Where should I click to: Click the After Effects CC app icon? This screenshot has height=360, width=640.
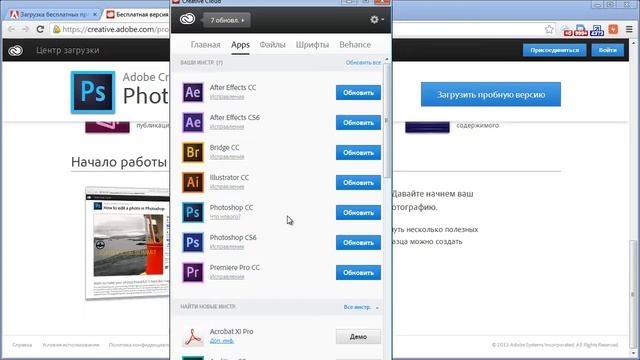pyautogui.click(x=193, y=93)
